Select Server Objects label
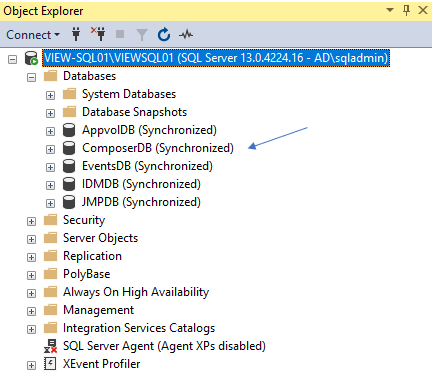 100,238
